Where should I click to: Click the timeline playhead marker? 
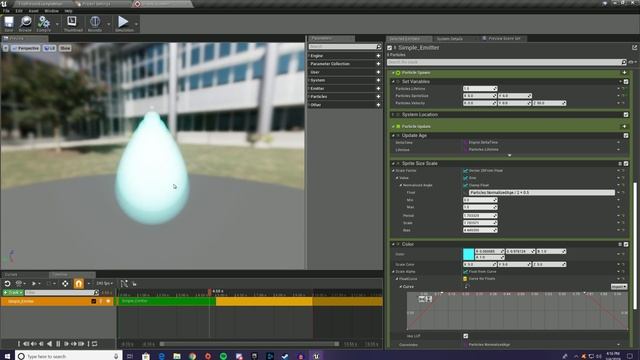tap(210, 292)
